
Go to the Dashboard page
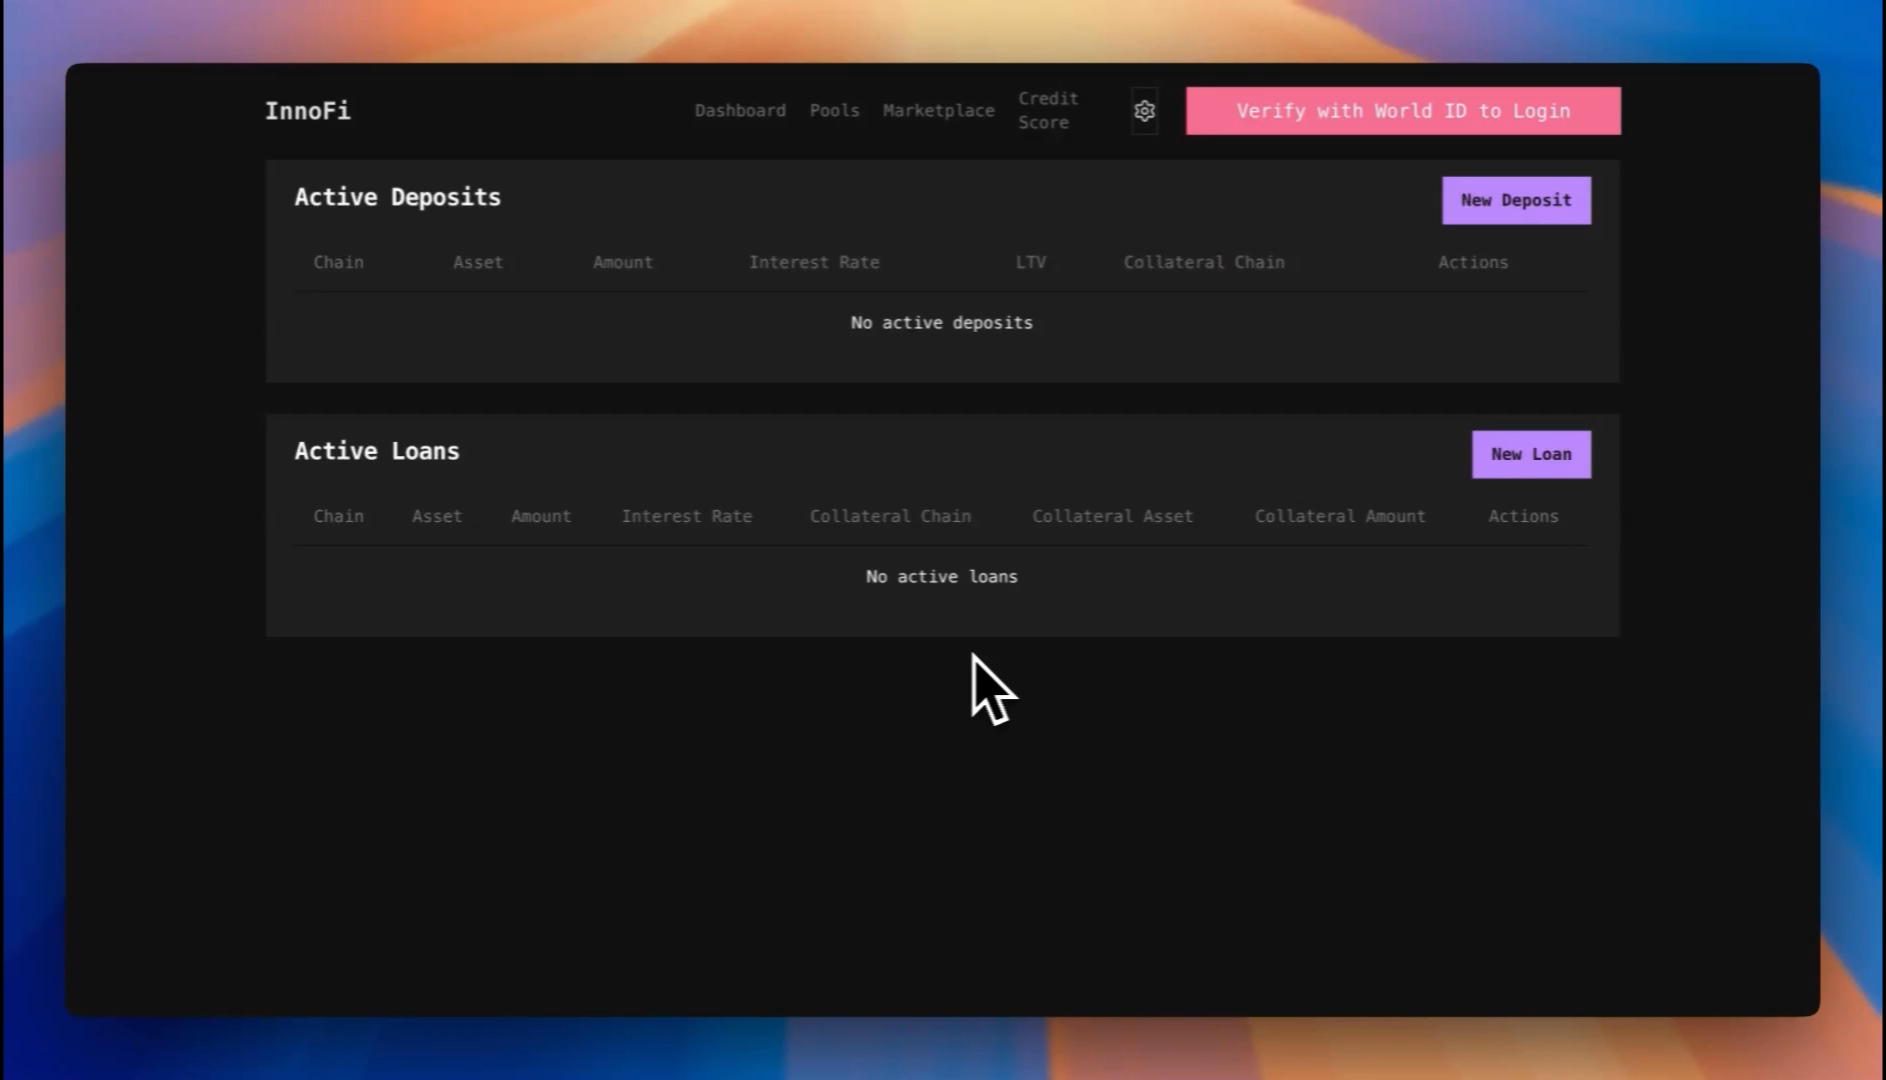click(740, 111)
